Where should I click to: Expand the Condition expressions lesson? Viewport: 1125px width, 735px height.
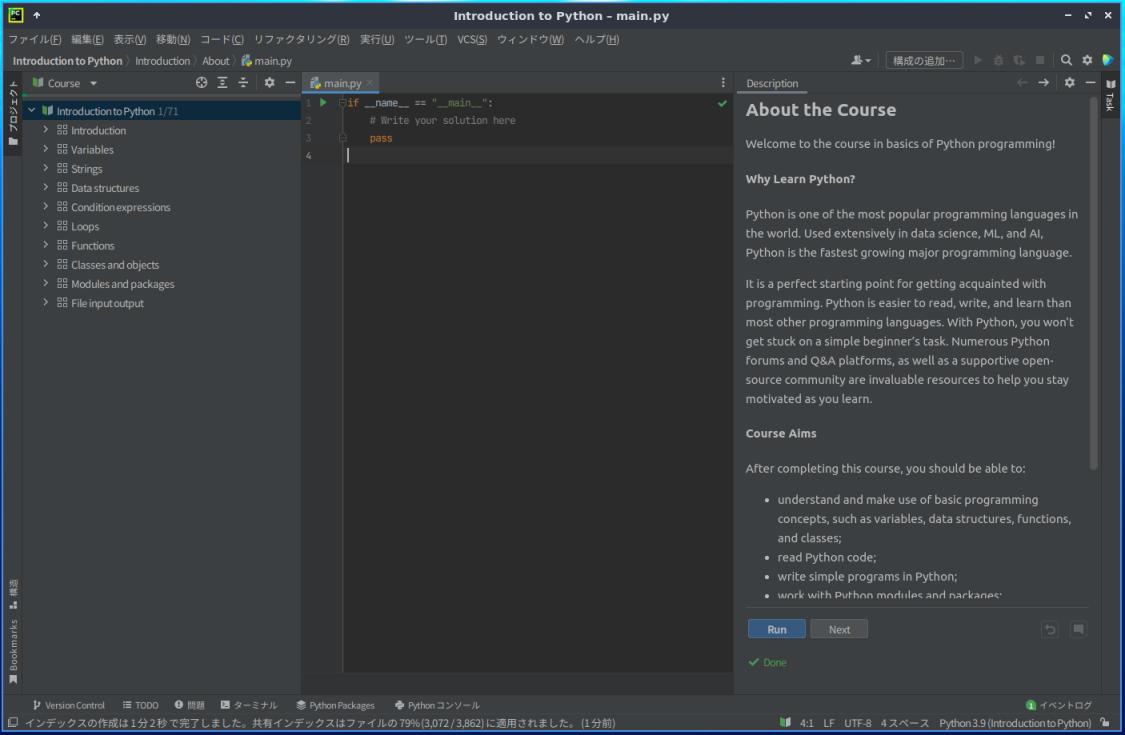click(x=46, y=207)
